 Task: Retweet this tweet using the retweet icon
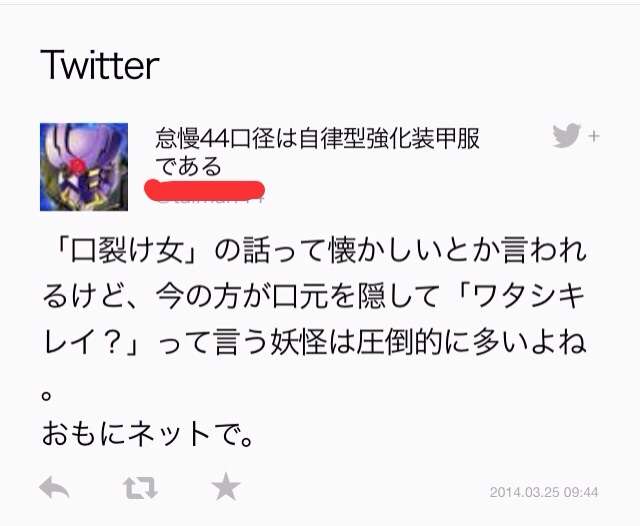pyautogui.click(x=140, y=488)
